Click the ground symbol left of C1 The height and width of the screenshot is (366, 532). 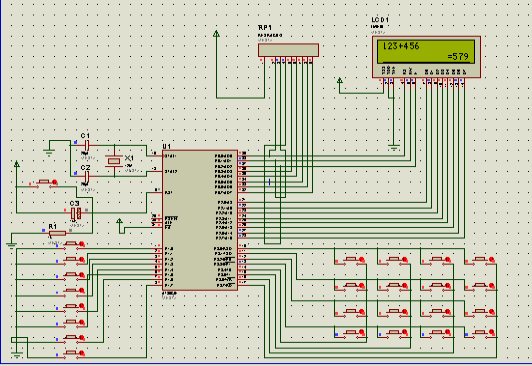[x=49, y=152]
